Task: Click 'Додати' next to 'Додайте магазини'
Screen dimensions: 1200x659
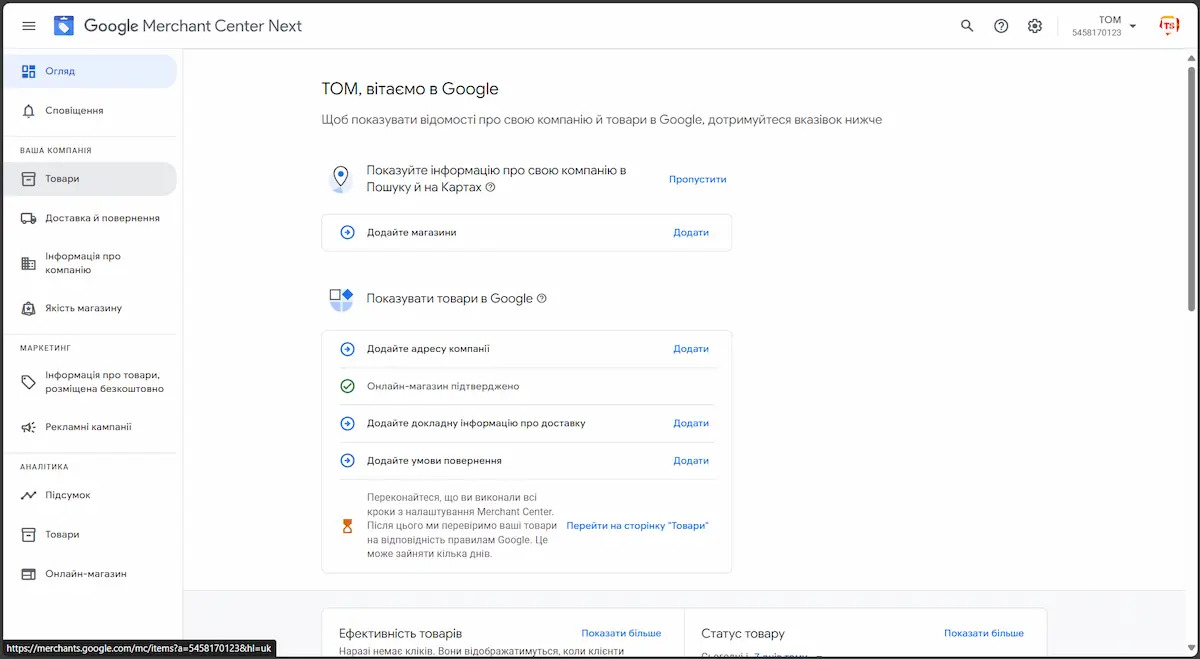Action: coord(690,232)
